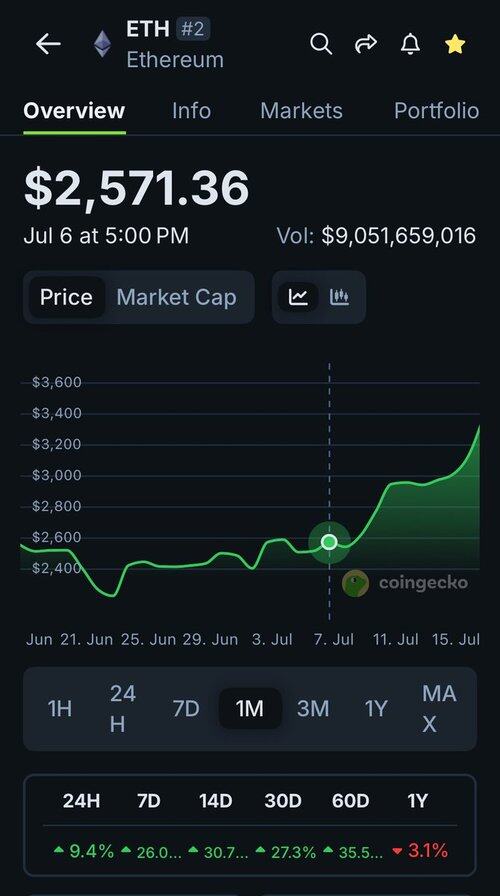Open the Info tab
The height and width of the screenshot is (896, 500).
191,111
